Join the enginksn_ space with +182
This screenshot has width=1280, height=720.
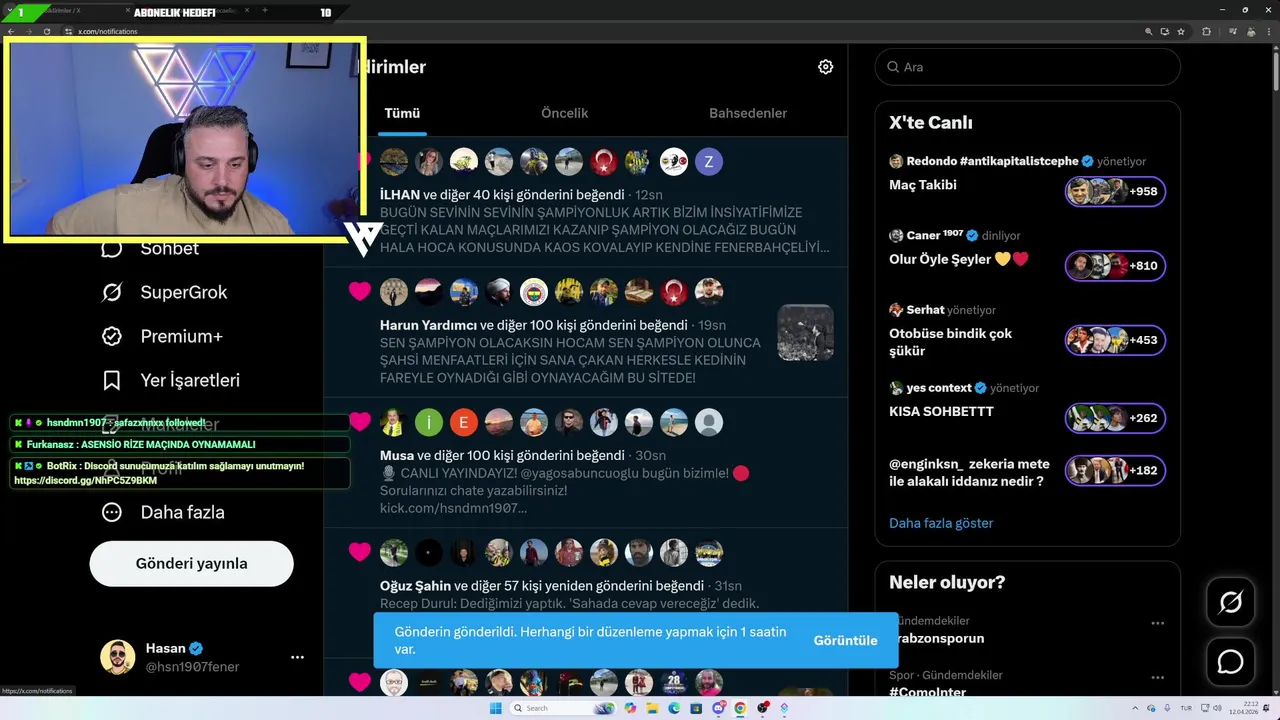pyautogui.click(x=1115, y=470)
